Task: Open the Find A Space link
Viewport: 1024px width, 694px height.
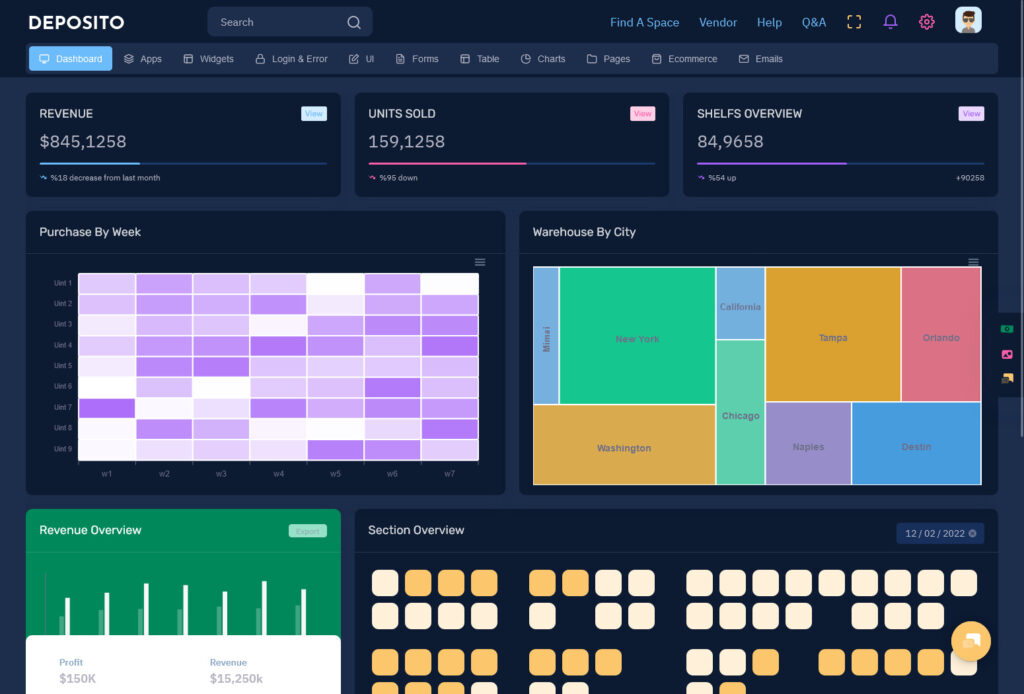Action: point(644,21)
